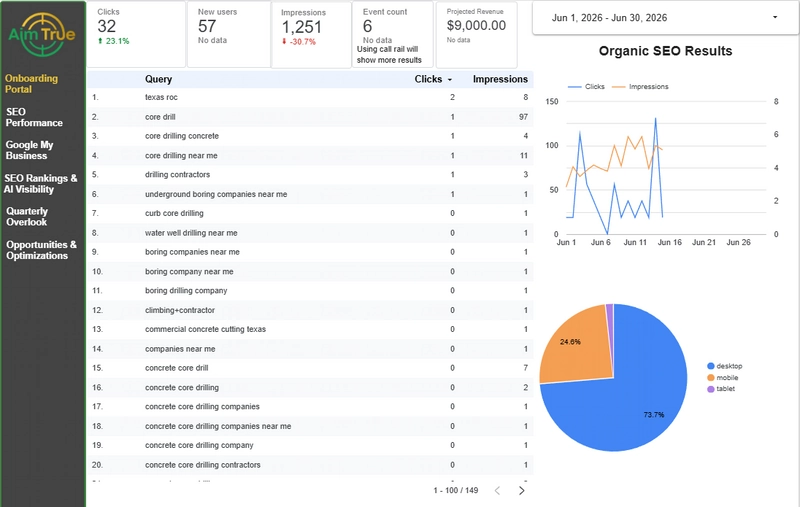The width and height of the screenshot is (800, 507).
Task: Select the 'drilling contractors' query
Action: (x=177, y=174)
